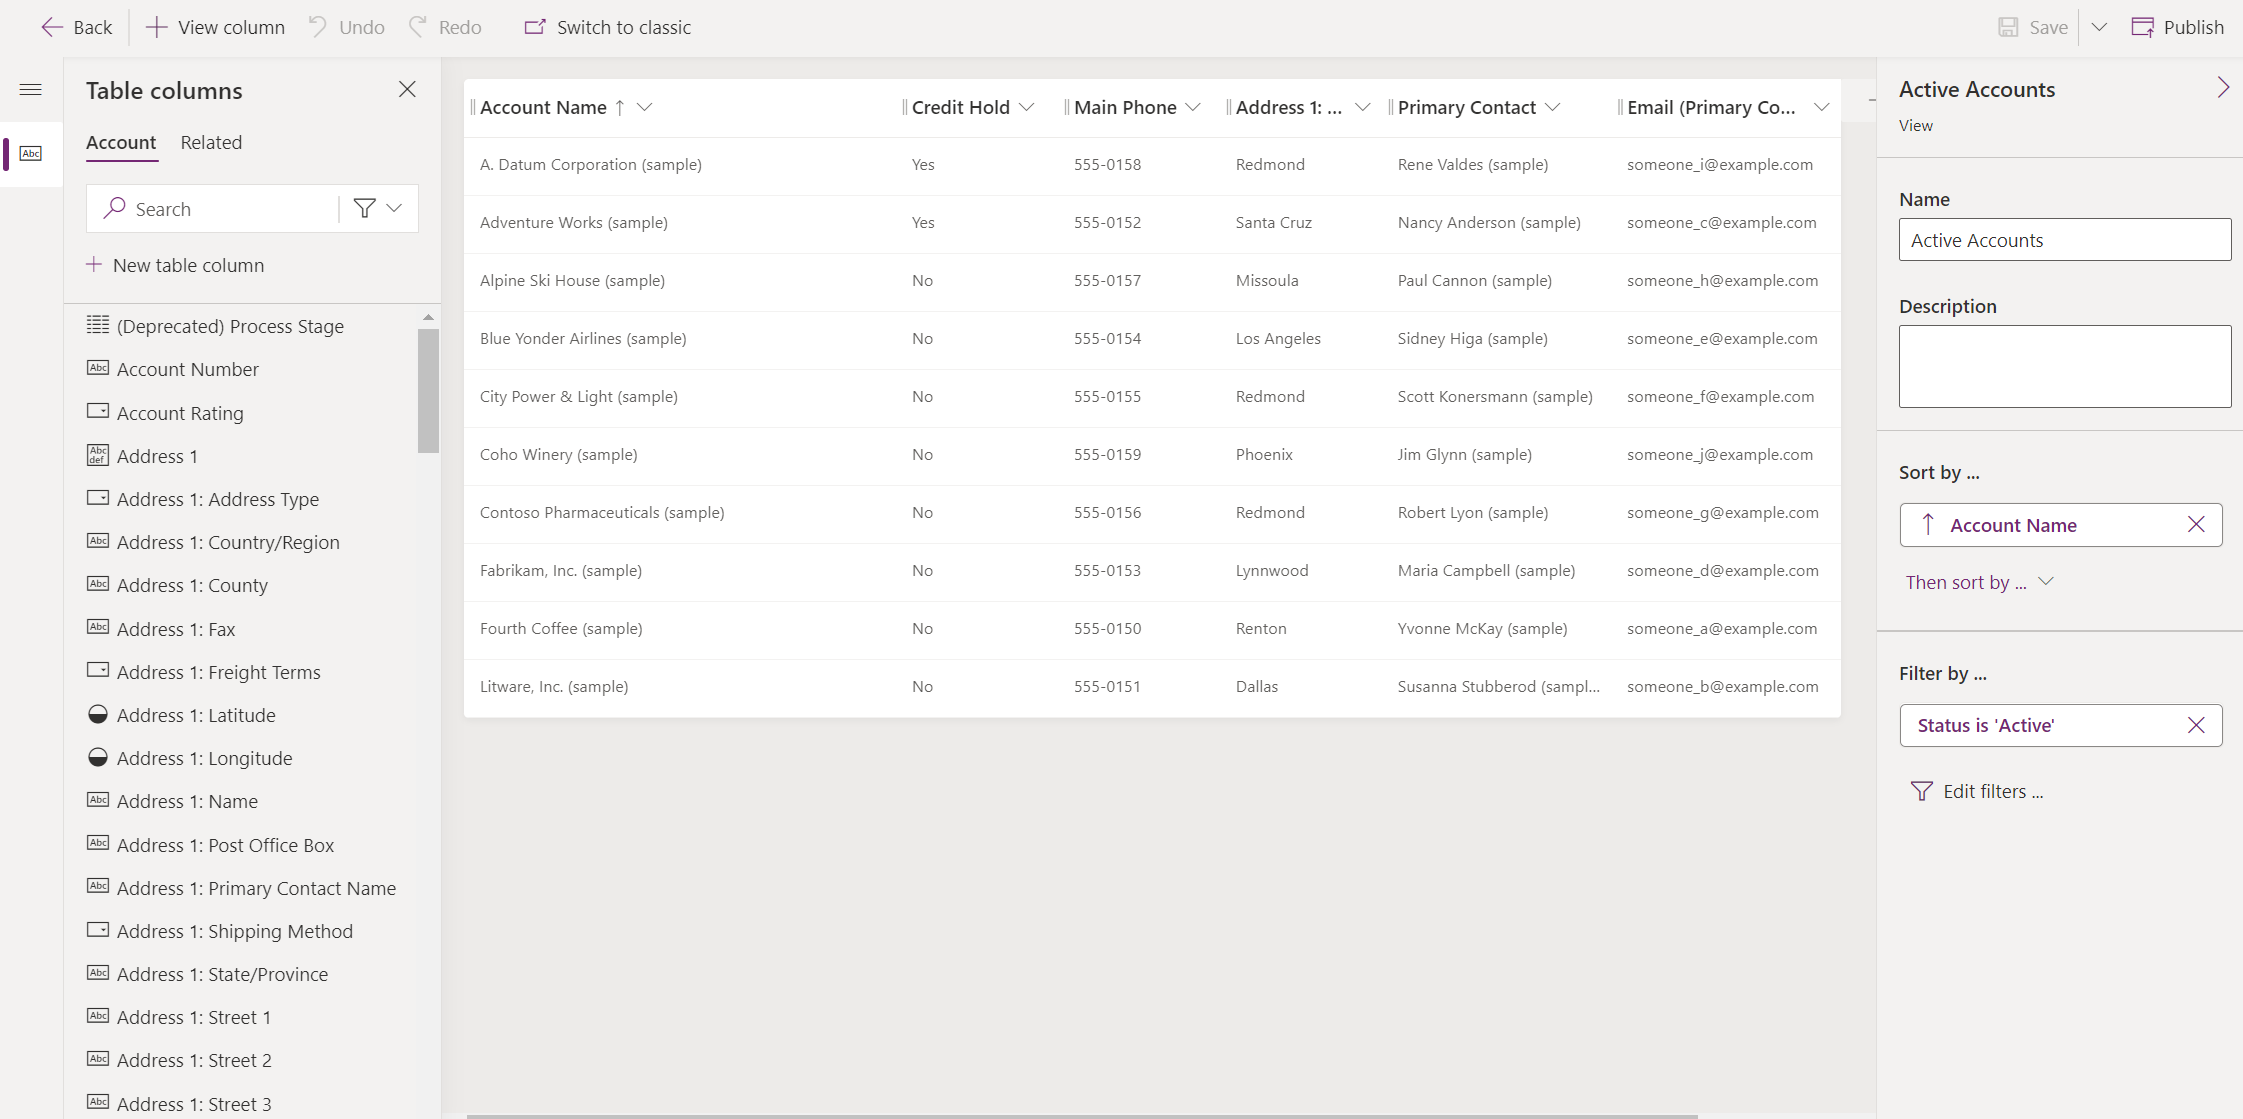Expand the Credit Hold column dropdown
Image resolution: width=2243 pixels, height=1119 pixels.
(1027, 107)
